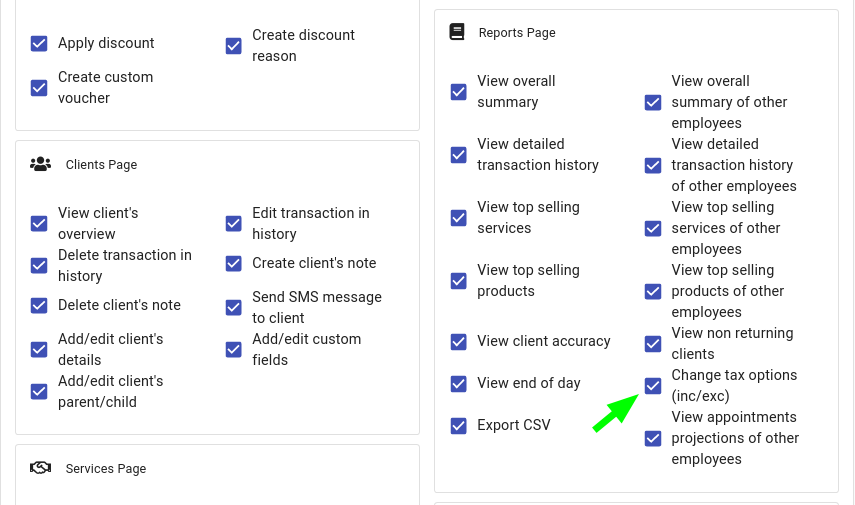Viewport: 855px width, 505px height.
Task: Disable View detailed transaction history of other employees
Action: coord(653,165)
